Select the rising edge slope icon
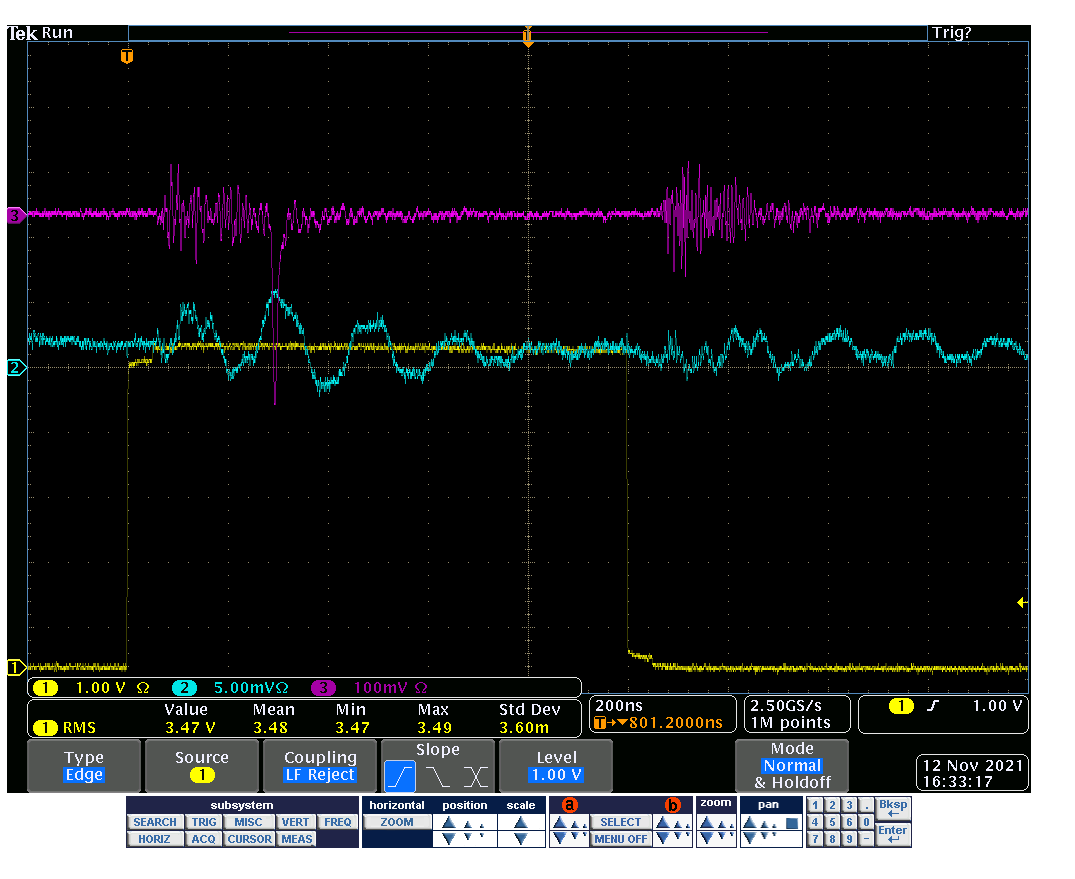Viewport: 1075px width, 879px height. pos(400,775)
